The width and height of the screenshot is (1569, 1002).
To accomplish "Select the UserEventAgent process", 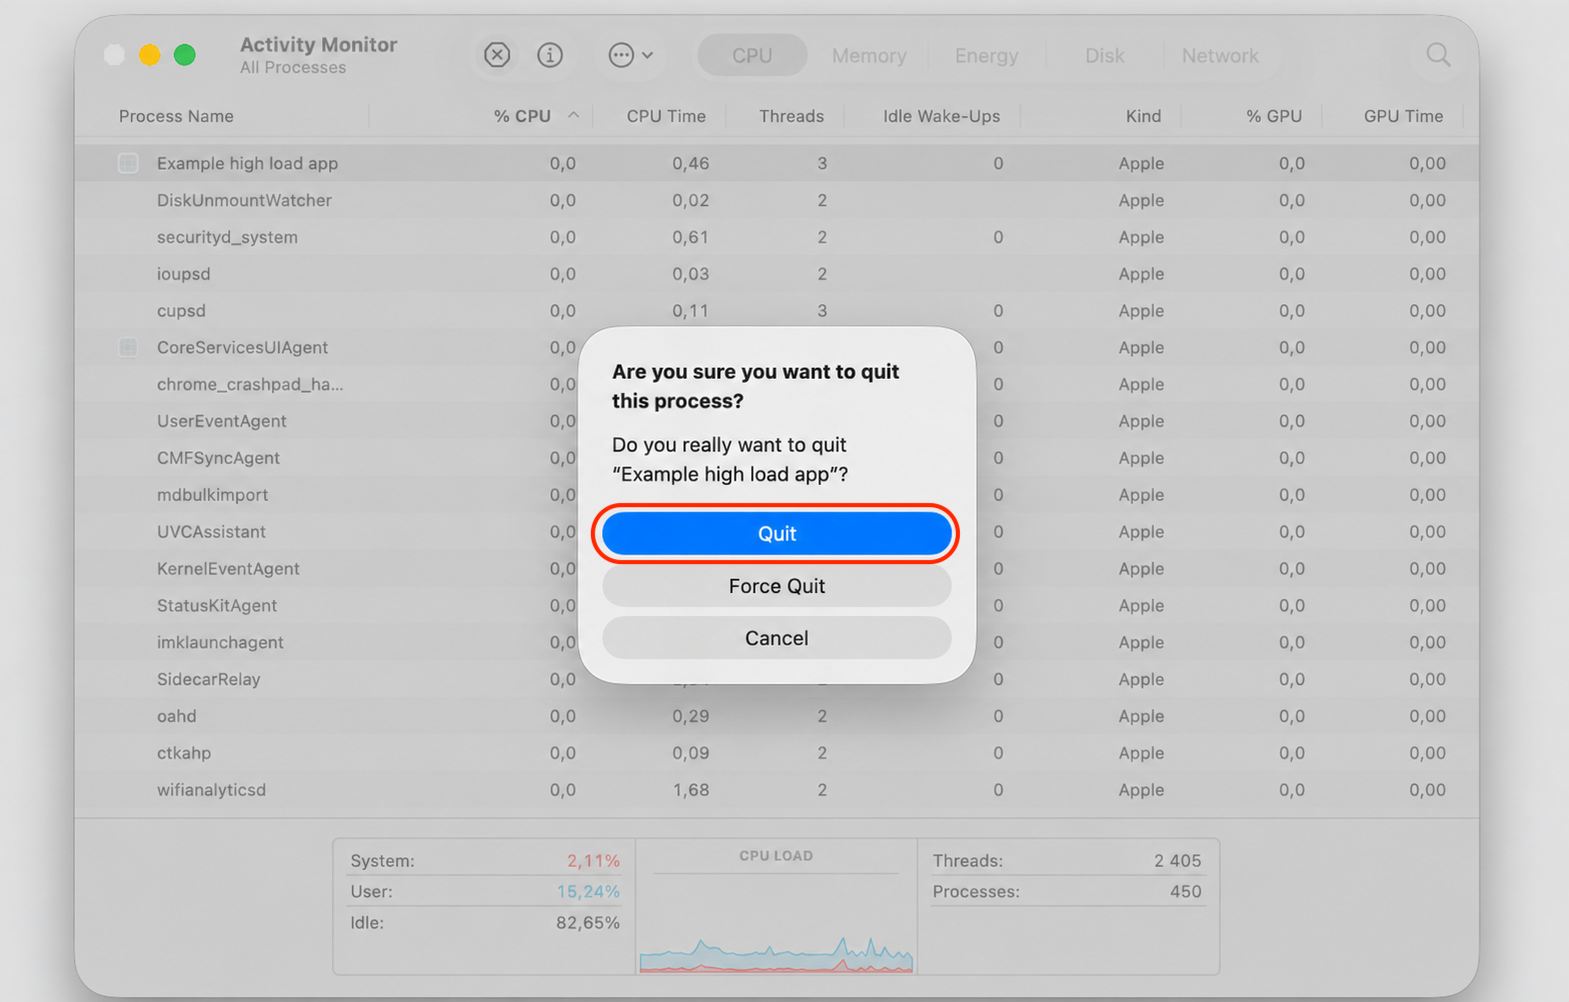I will pyautogui.click(x=221, y=421).
